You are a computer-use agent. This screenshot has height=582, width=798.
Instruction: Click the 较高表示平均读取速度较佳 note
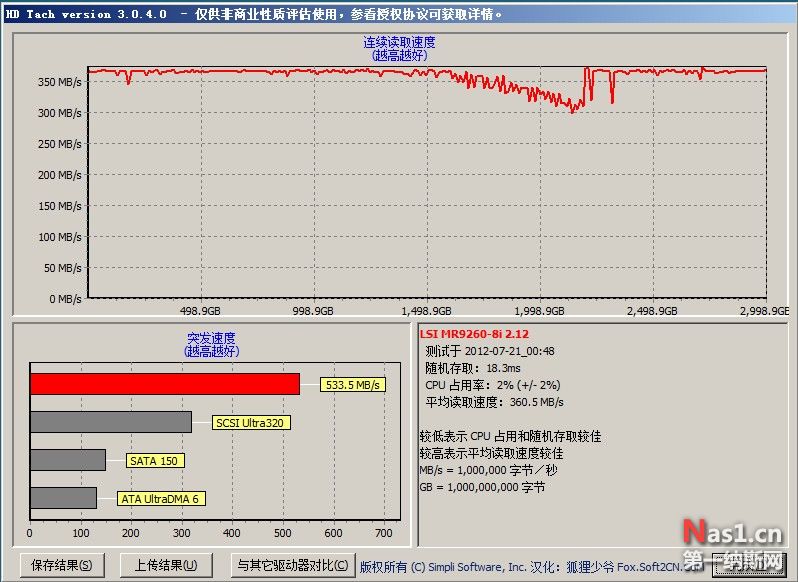point(491,453)
